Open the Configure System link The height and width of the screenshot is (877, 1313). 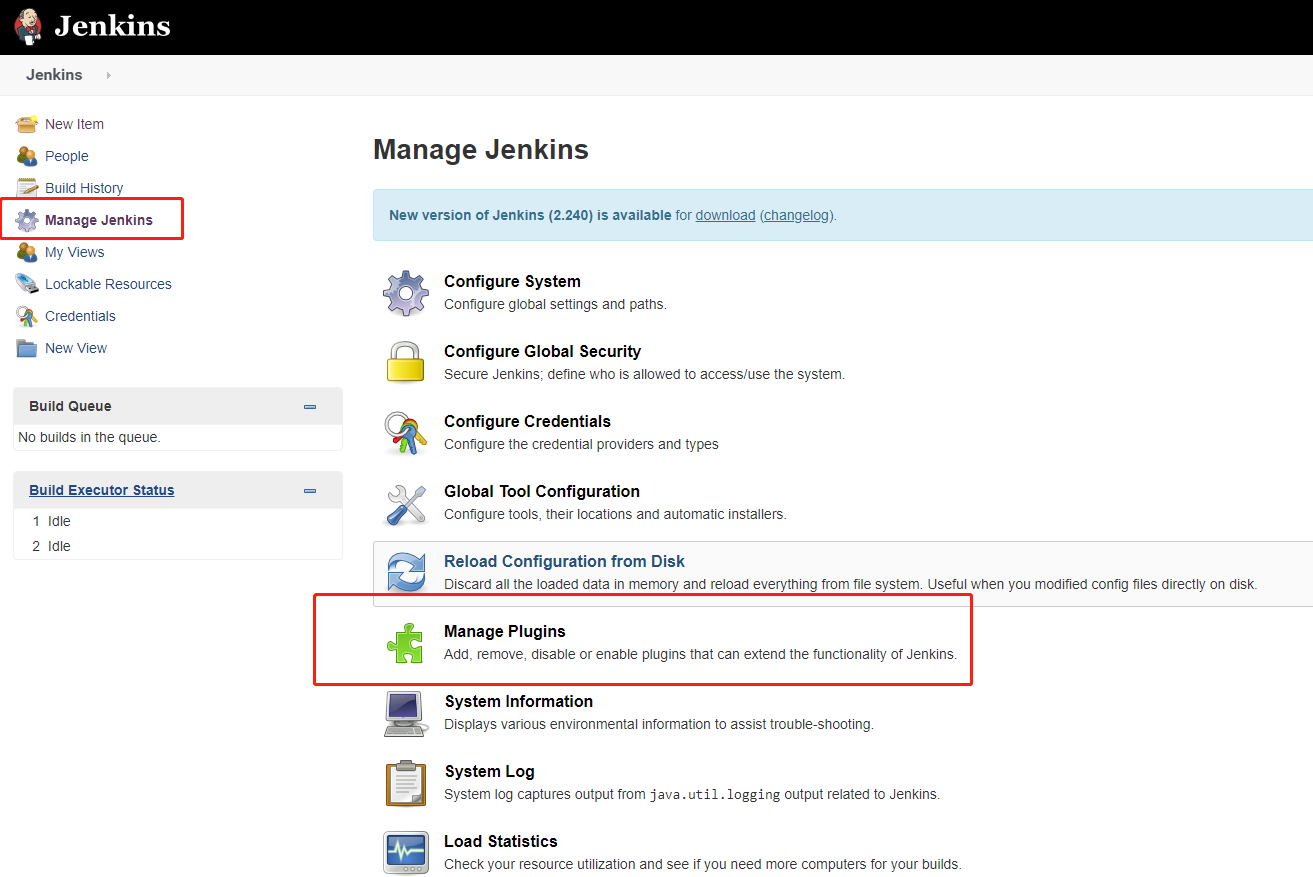(x=512, y=282)
